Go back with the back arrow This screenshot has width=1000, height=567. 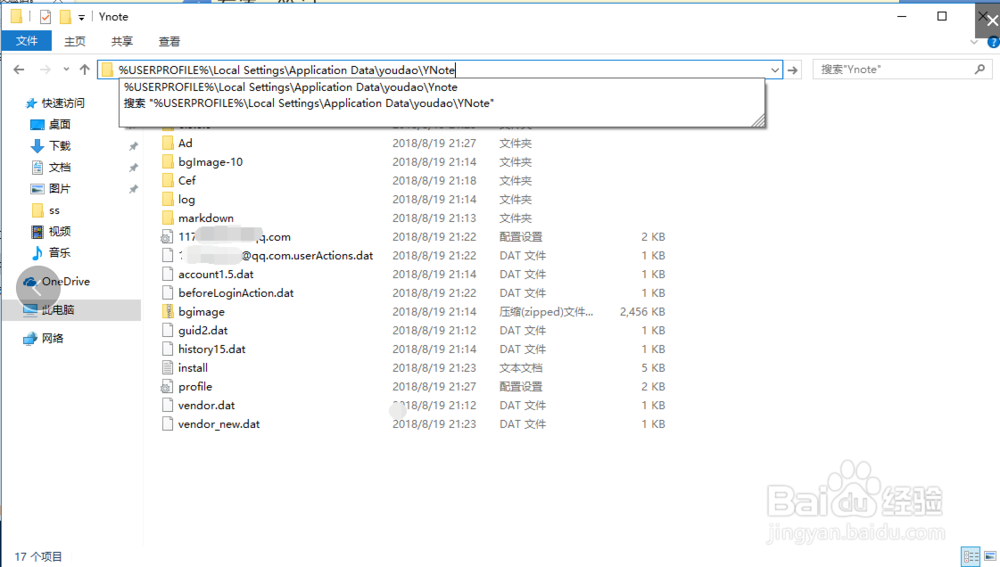click(19, 70)
